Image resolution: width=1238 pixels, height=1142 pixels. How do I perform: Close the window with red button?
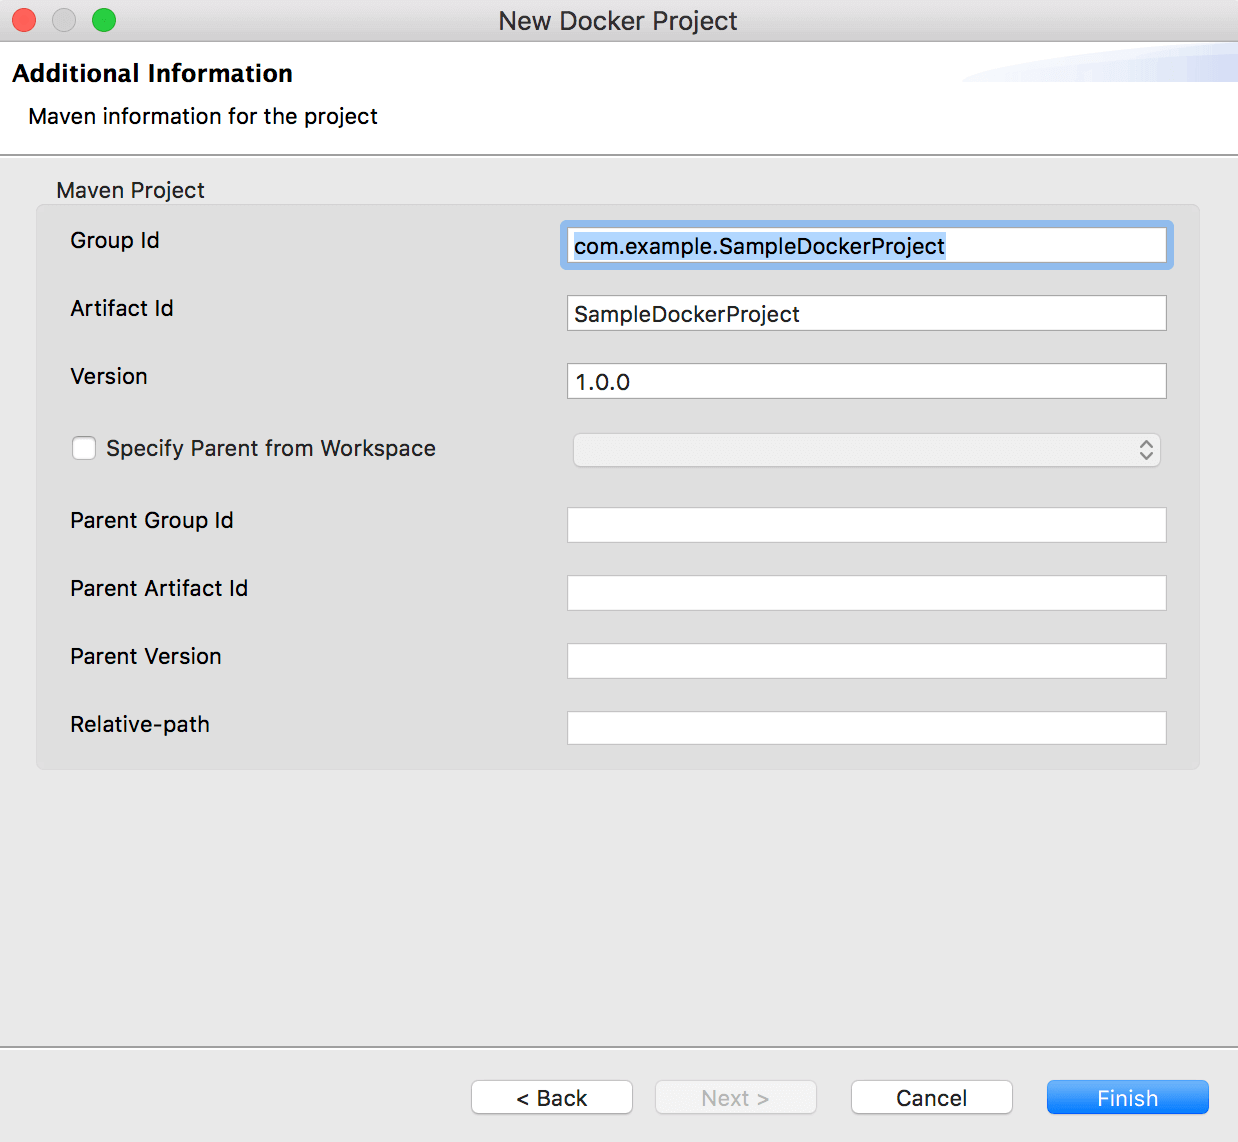[24, 20]
